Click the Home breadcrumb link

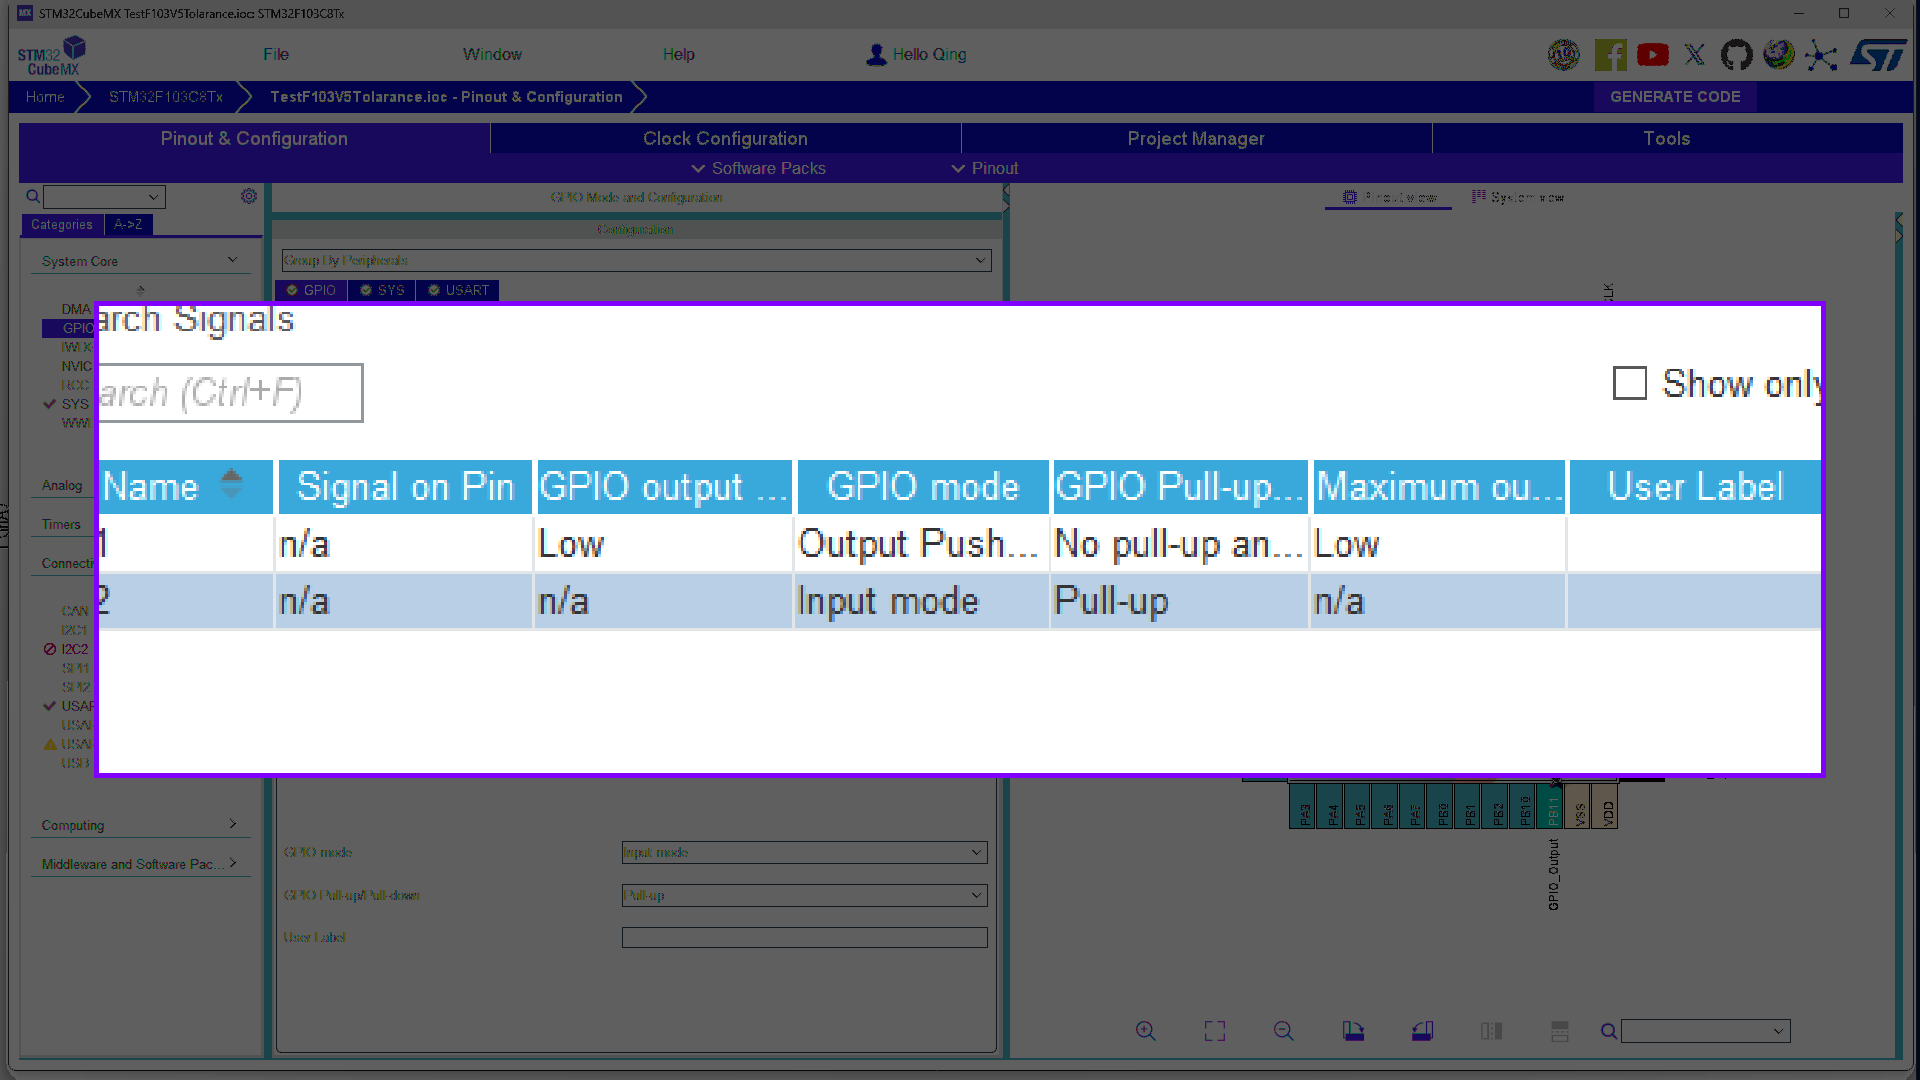[45, 97]
